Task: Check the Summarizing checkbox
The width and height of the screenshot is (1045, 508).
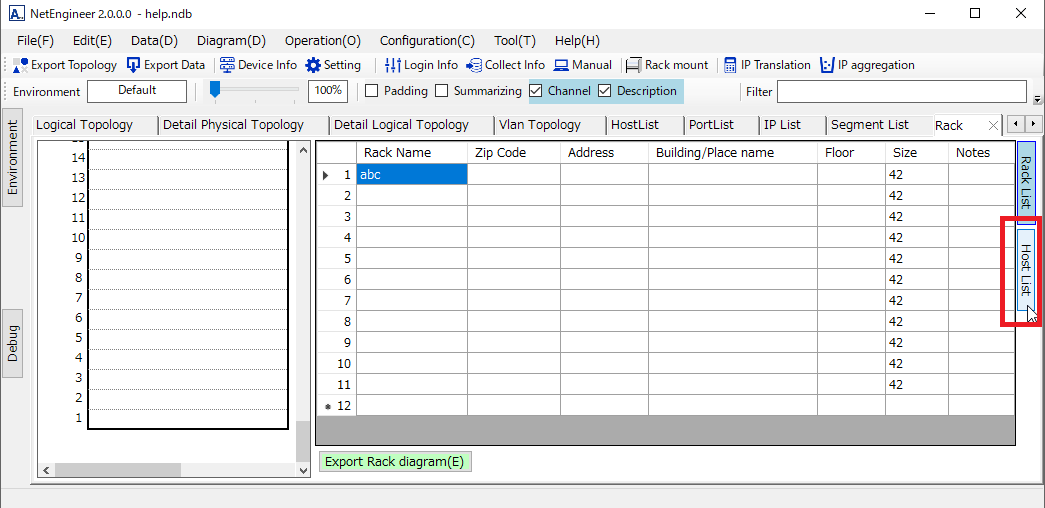Action: (442, 91)
